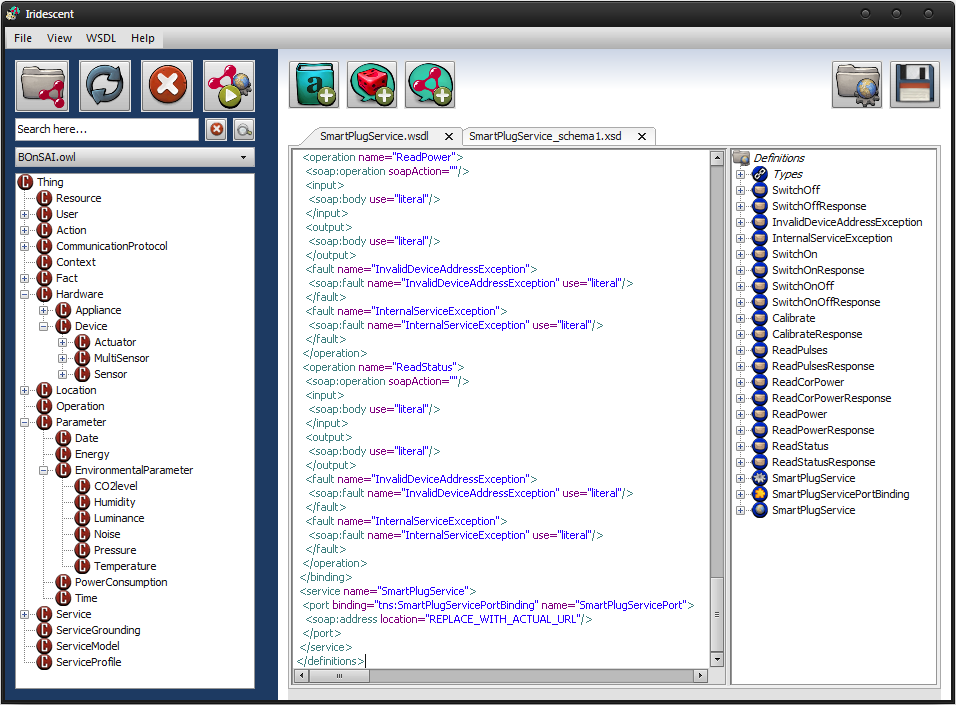
Task: Expand the Service tree node
Action: point(24,614)
